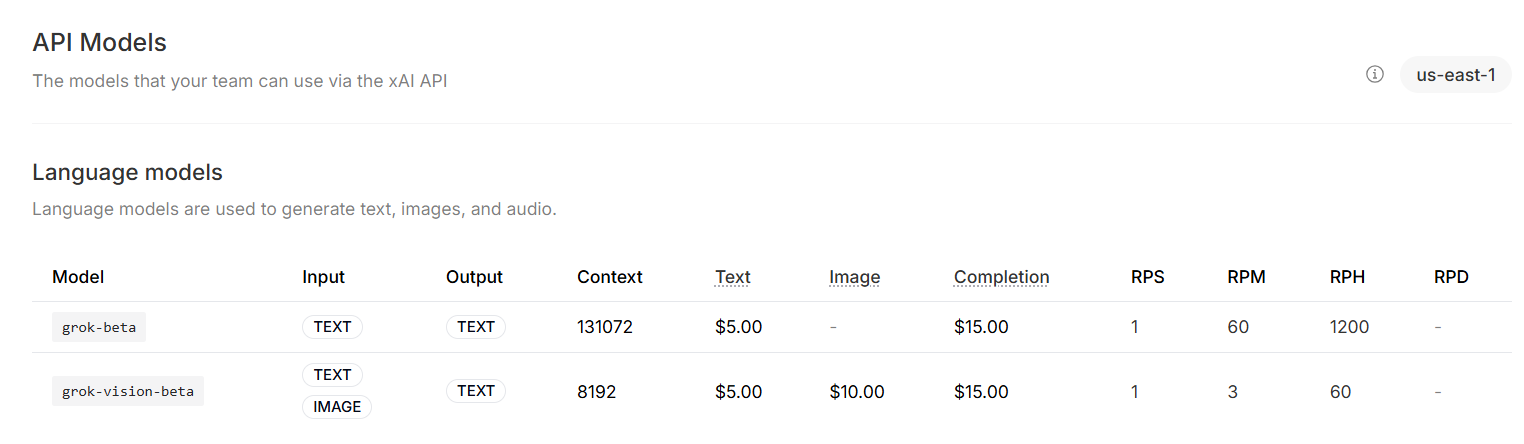This screenshot has width=1524, height=444.
Task: Click the $10.00 image price for grok-vision-beta
Action: pos(857,392)
